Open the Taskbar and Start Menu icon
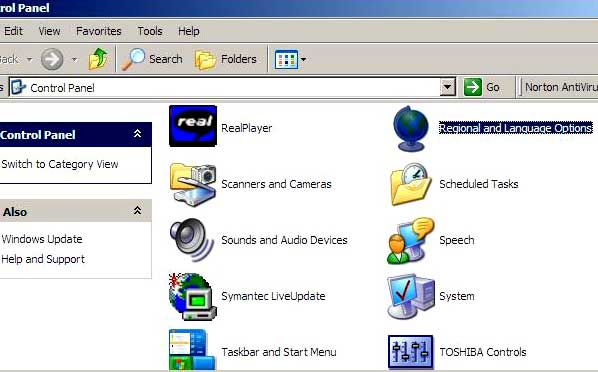The image size is (598, 372). [x=192, y=350]
